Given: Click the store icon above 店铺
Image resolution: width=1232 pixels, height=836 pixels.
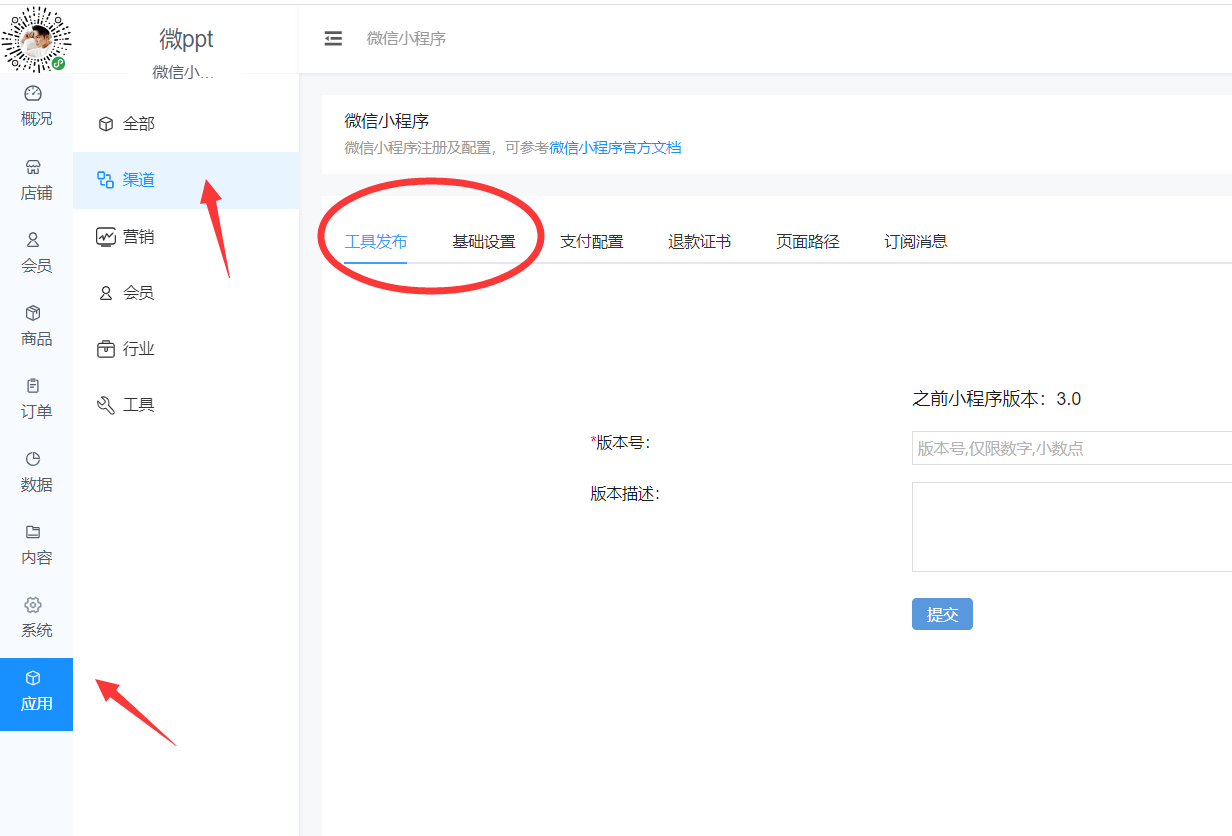Looking at the screenshot, I should coord(33,167).
